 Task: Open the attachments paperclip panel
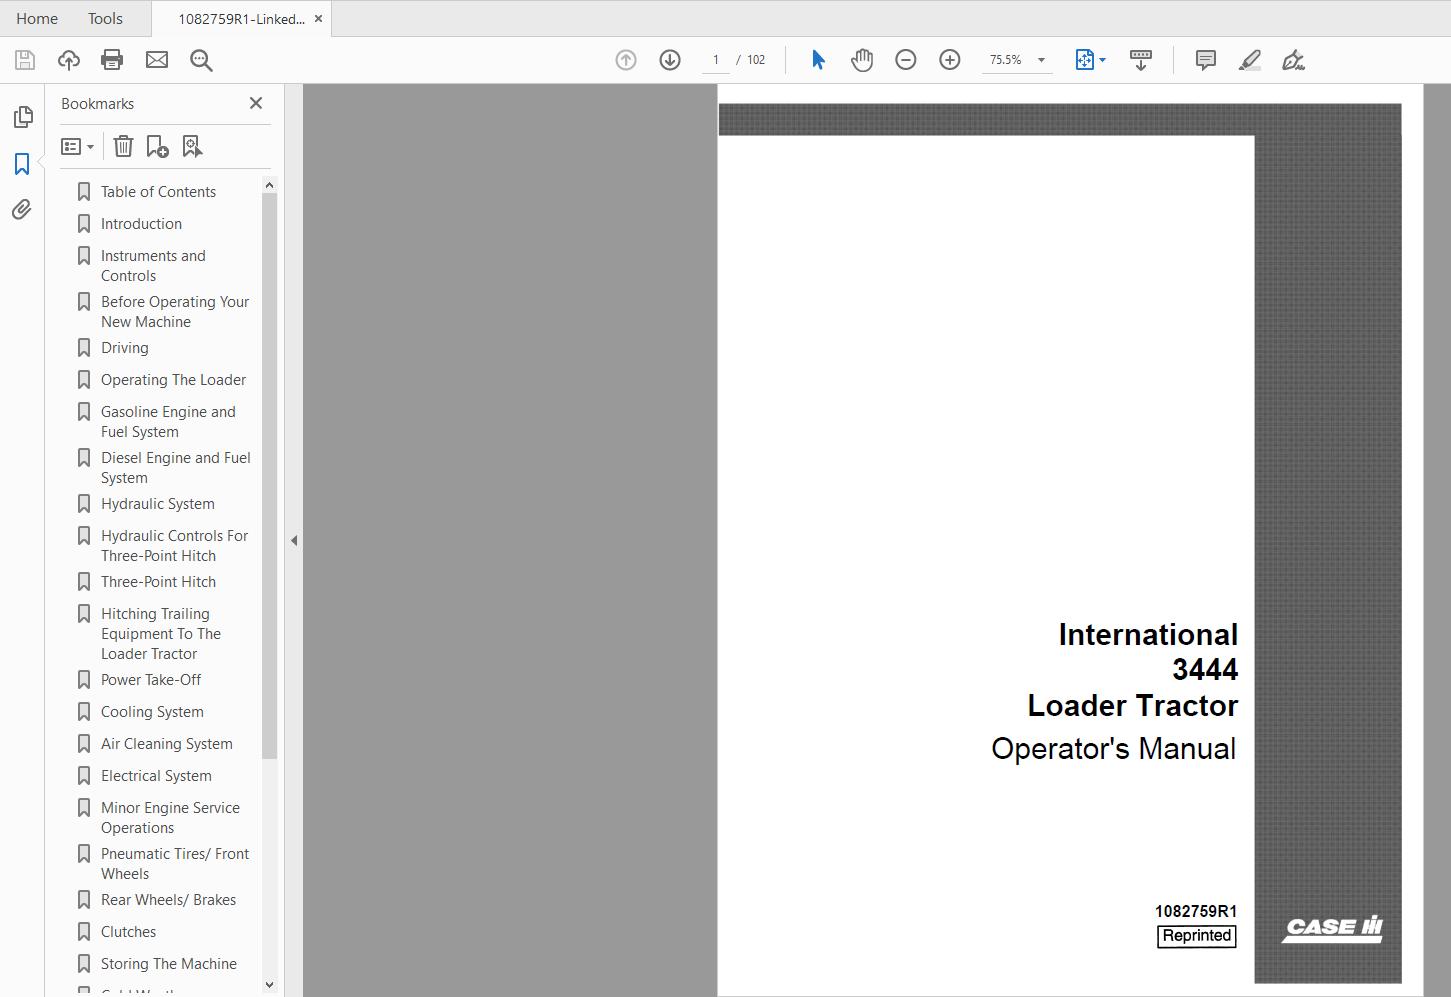tap(22, 209)
